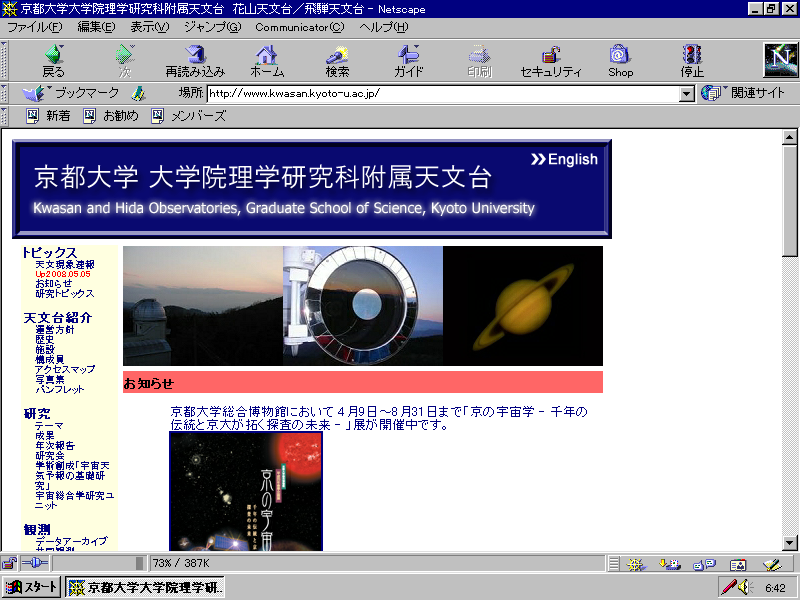Open the 年次報告 sidebar link
This screenshot has height=600, width=800.
pos(55,445)
